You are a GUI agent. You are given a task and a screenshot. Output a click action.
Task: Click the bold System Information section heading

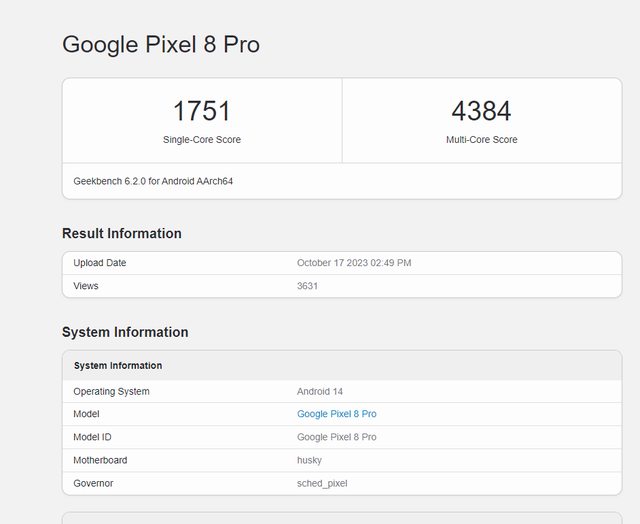click(x=125, y=332)
